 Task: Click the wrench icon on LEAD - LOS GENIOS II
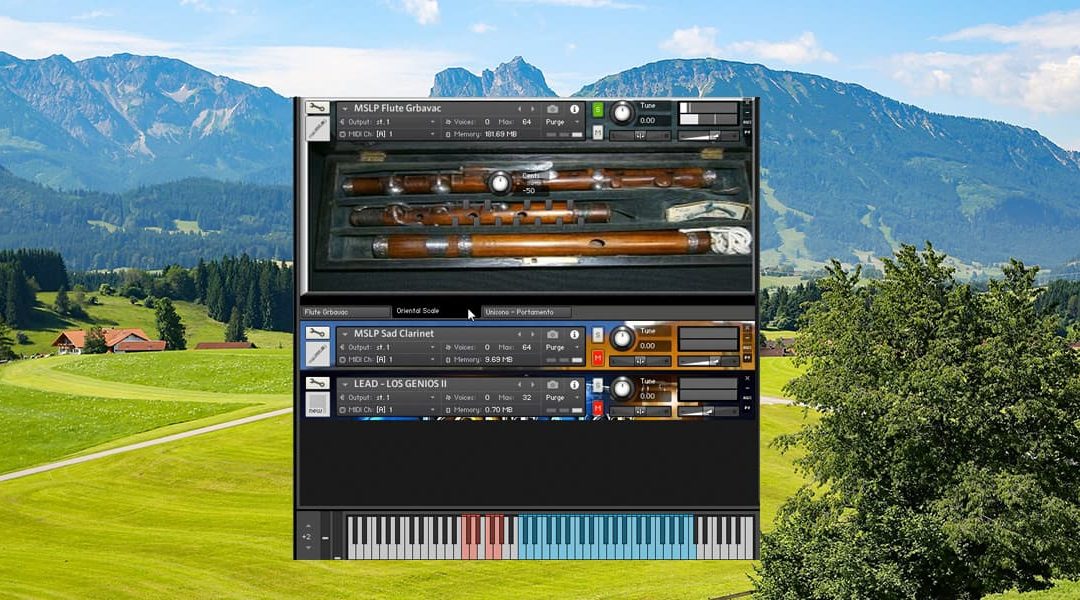pyautogui.click(x=317, y=383)
